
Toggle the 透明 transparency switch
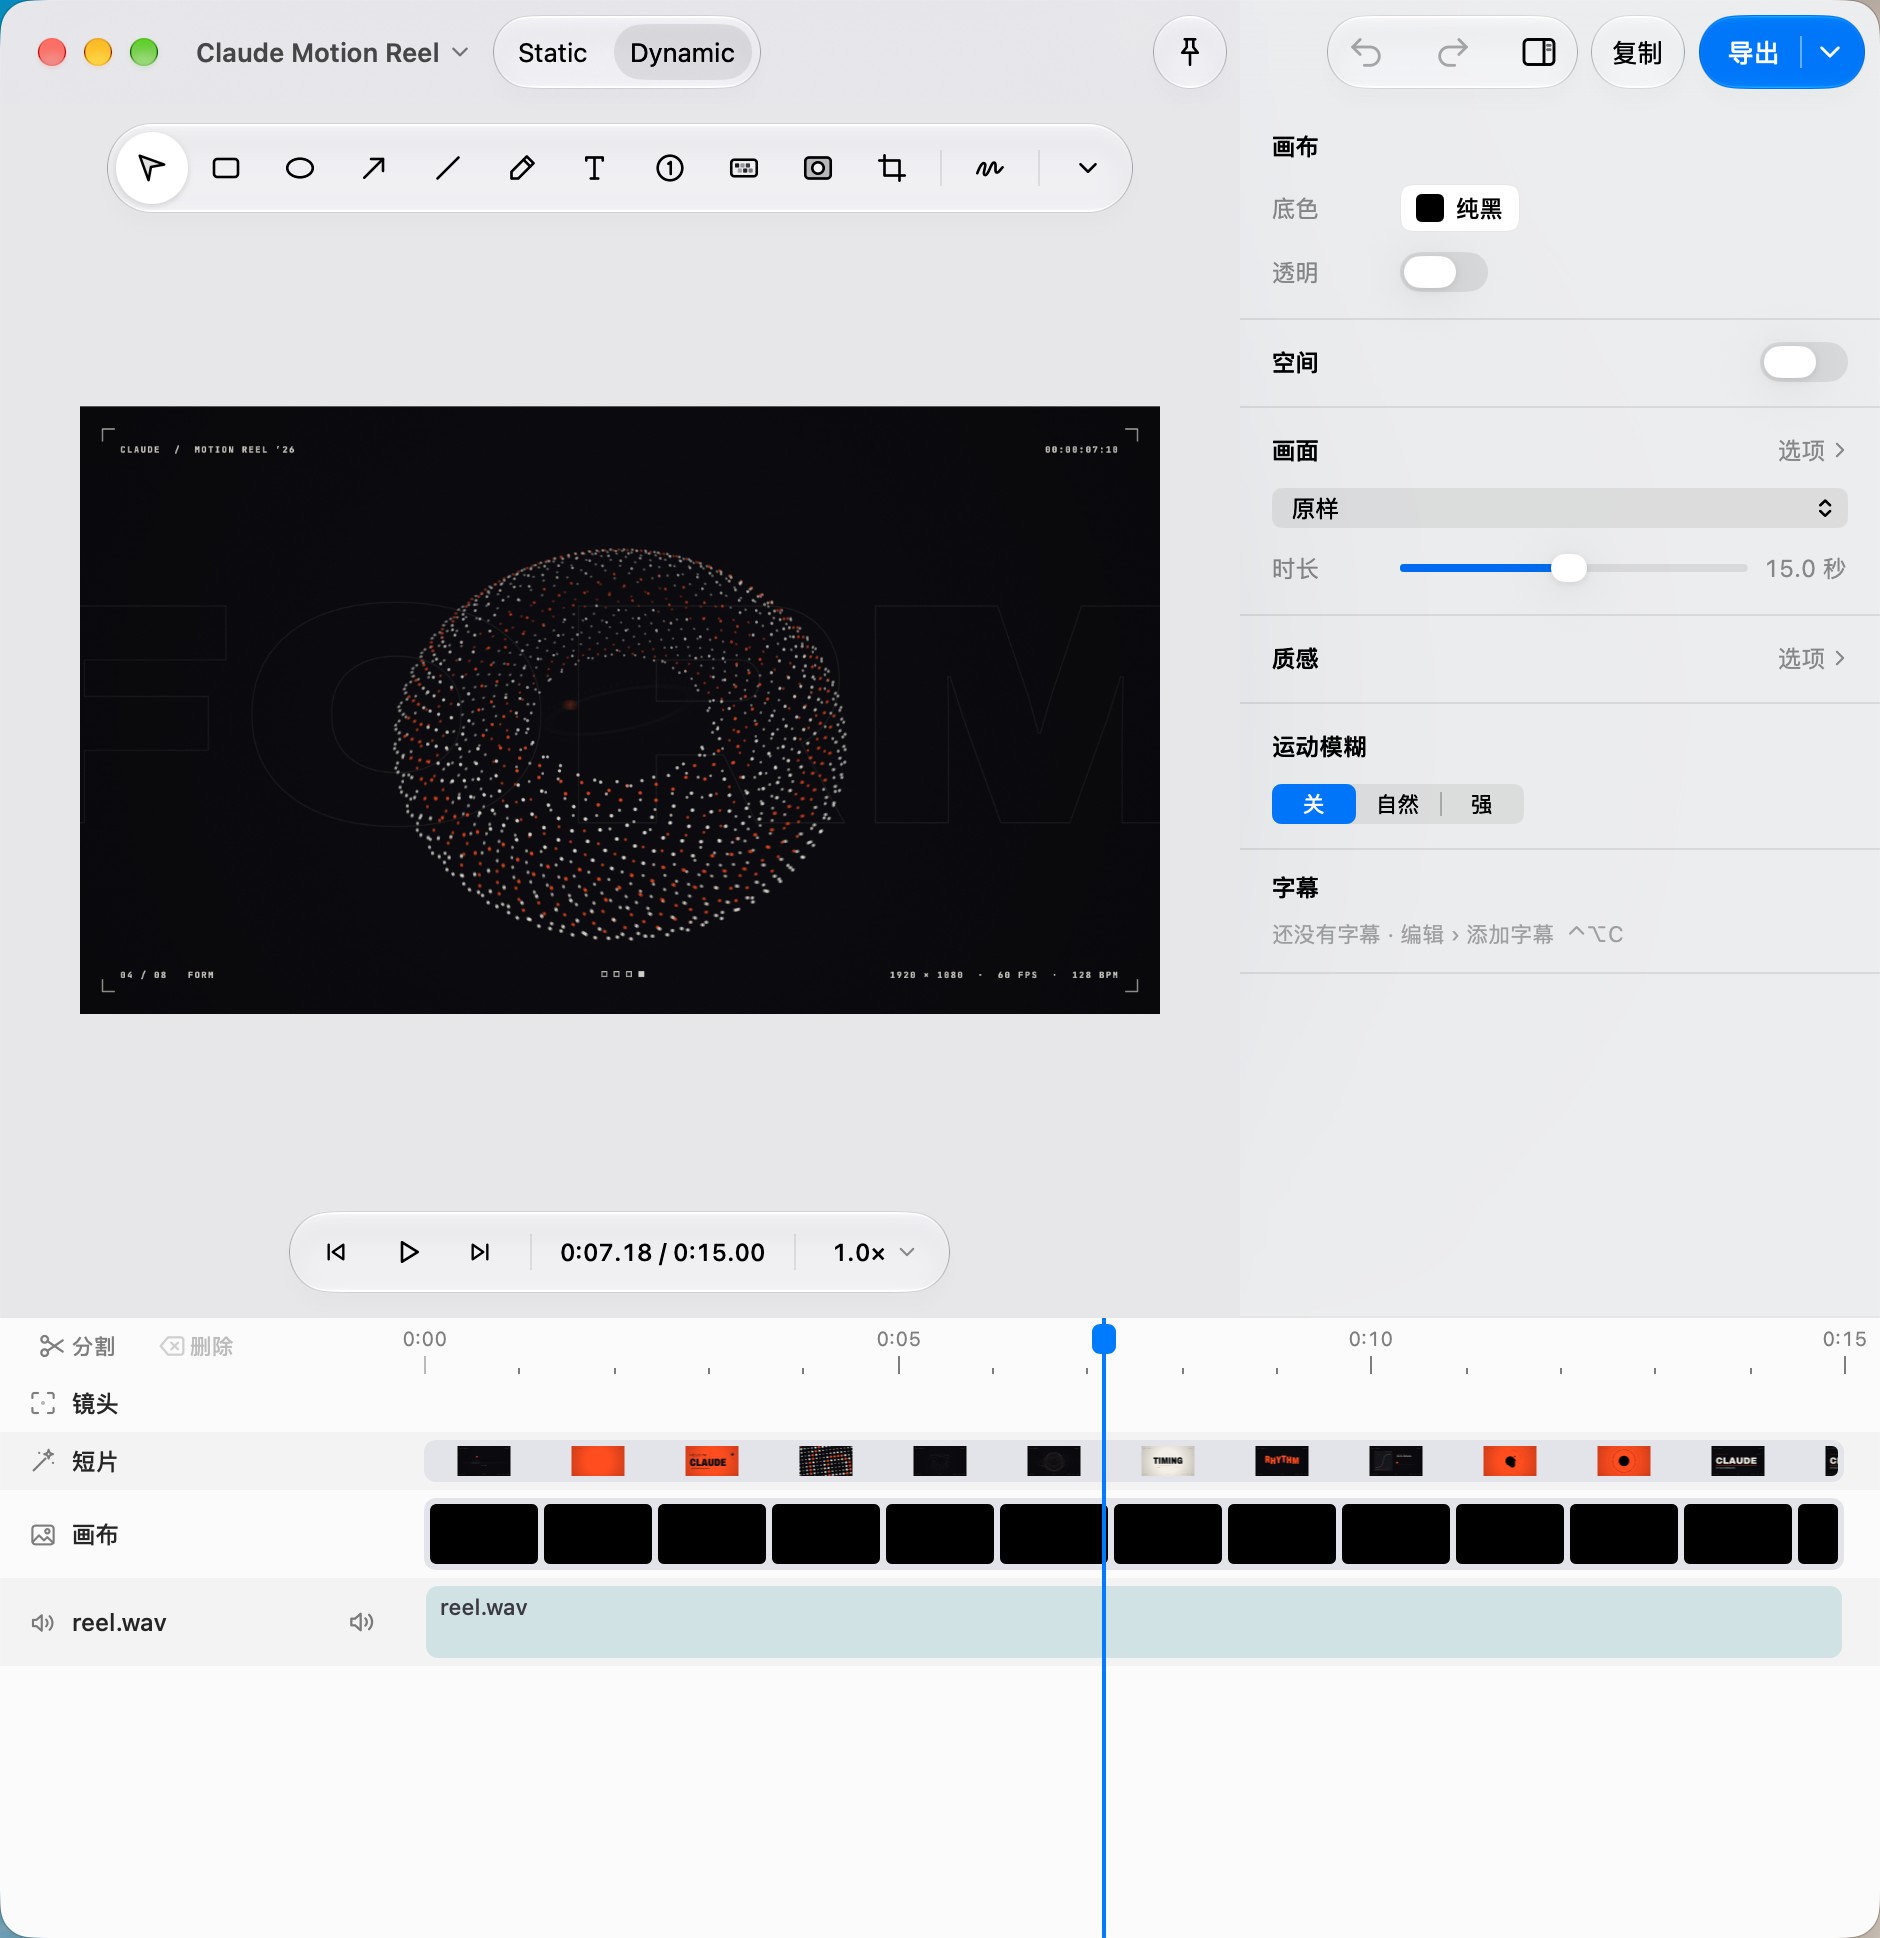point(1444,272)
